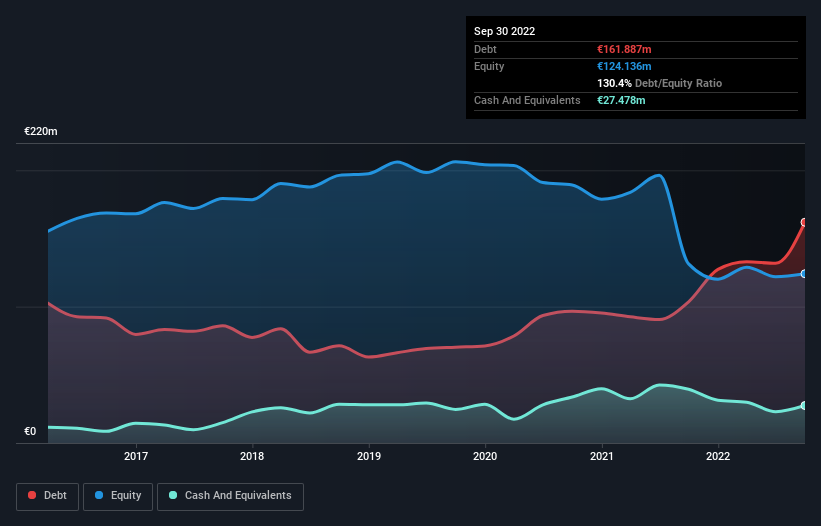Select the 2022 x-axis label

click(x=718, y=456)
